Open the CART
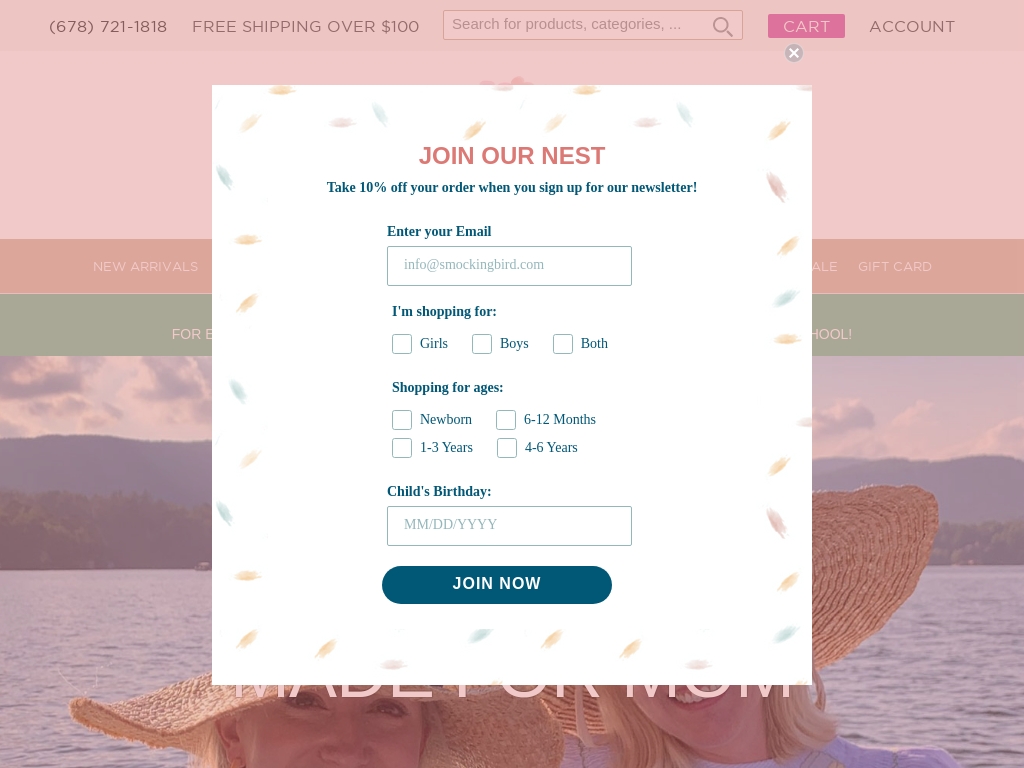 [x=806, y=26]
